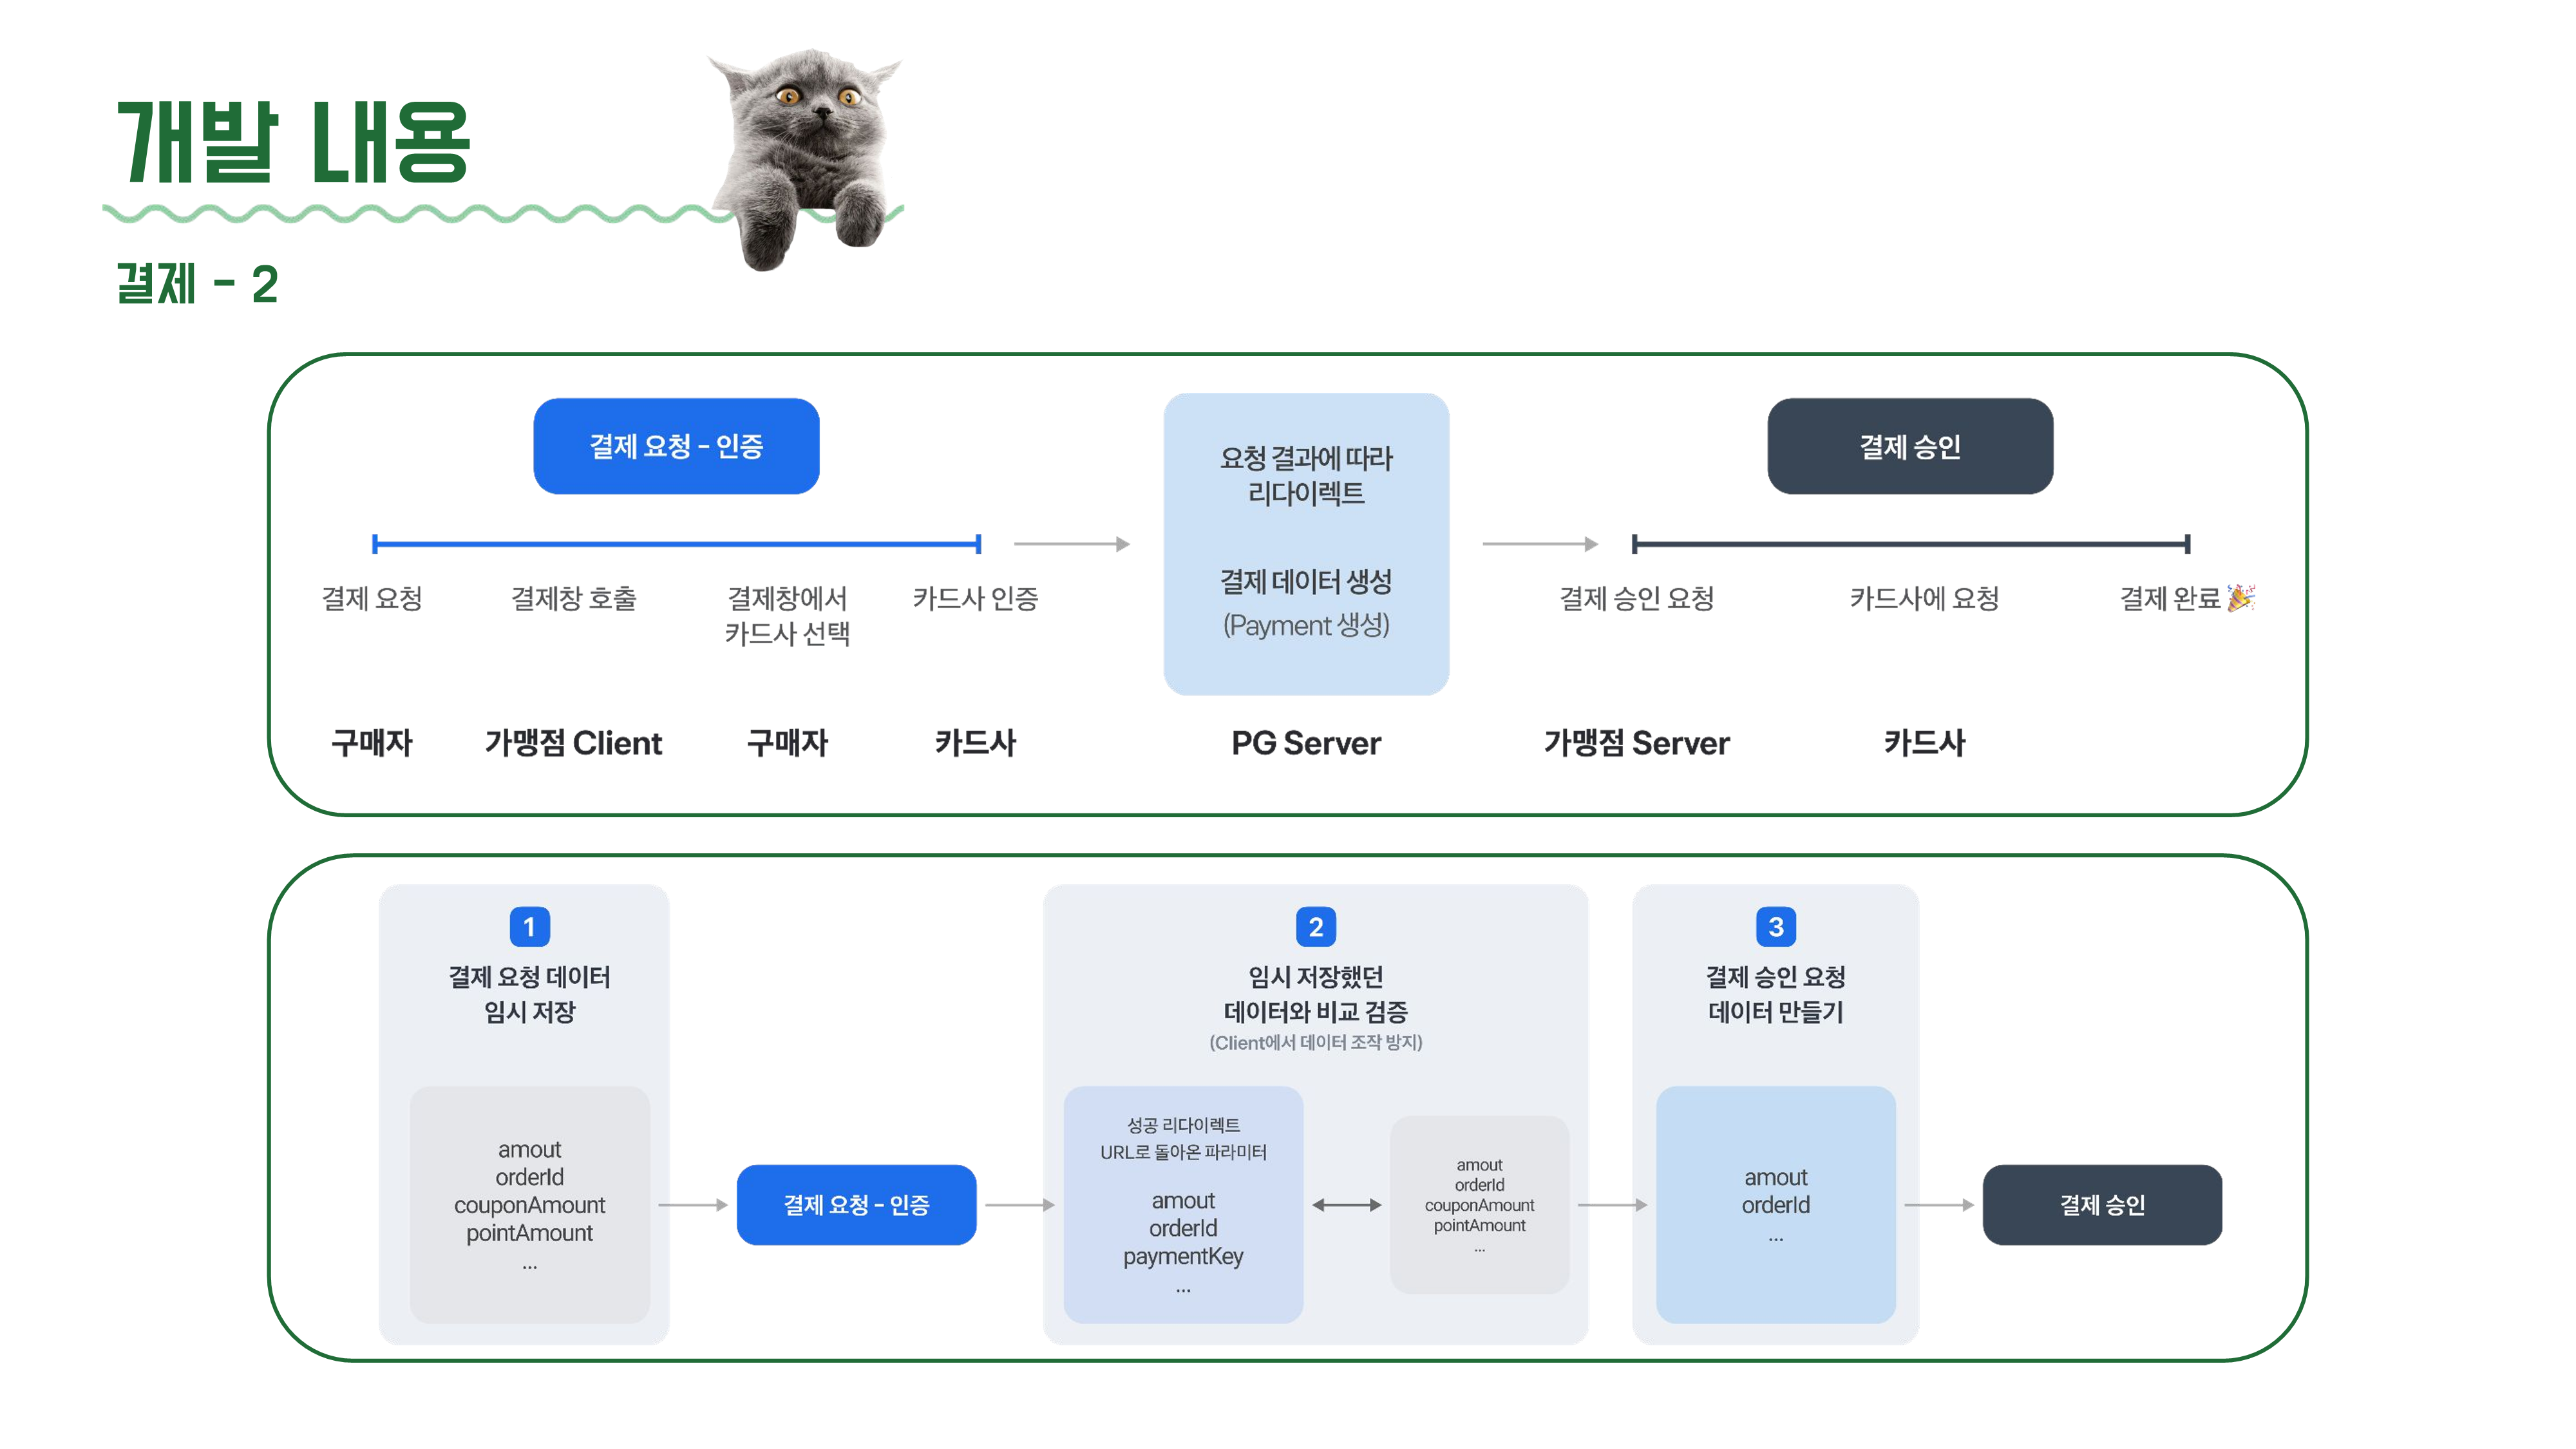Click the bottom blue 결제 요청 - 인증 button
2576x1449 pixels.
tap(856, 1205)
